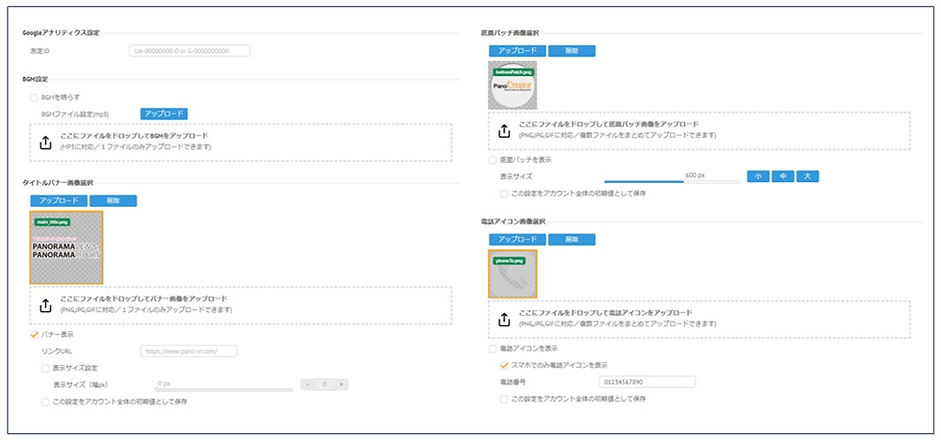Uncheck スマホでのみ電話アイコンを表示

(x=504, y=365)
